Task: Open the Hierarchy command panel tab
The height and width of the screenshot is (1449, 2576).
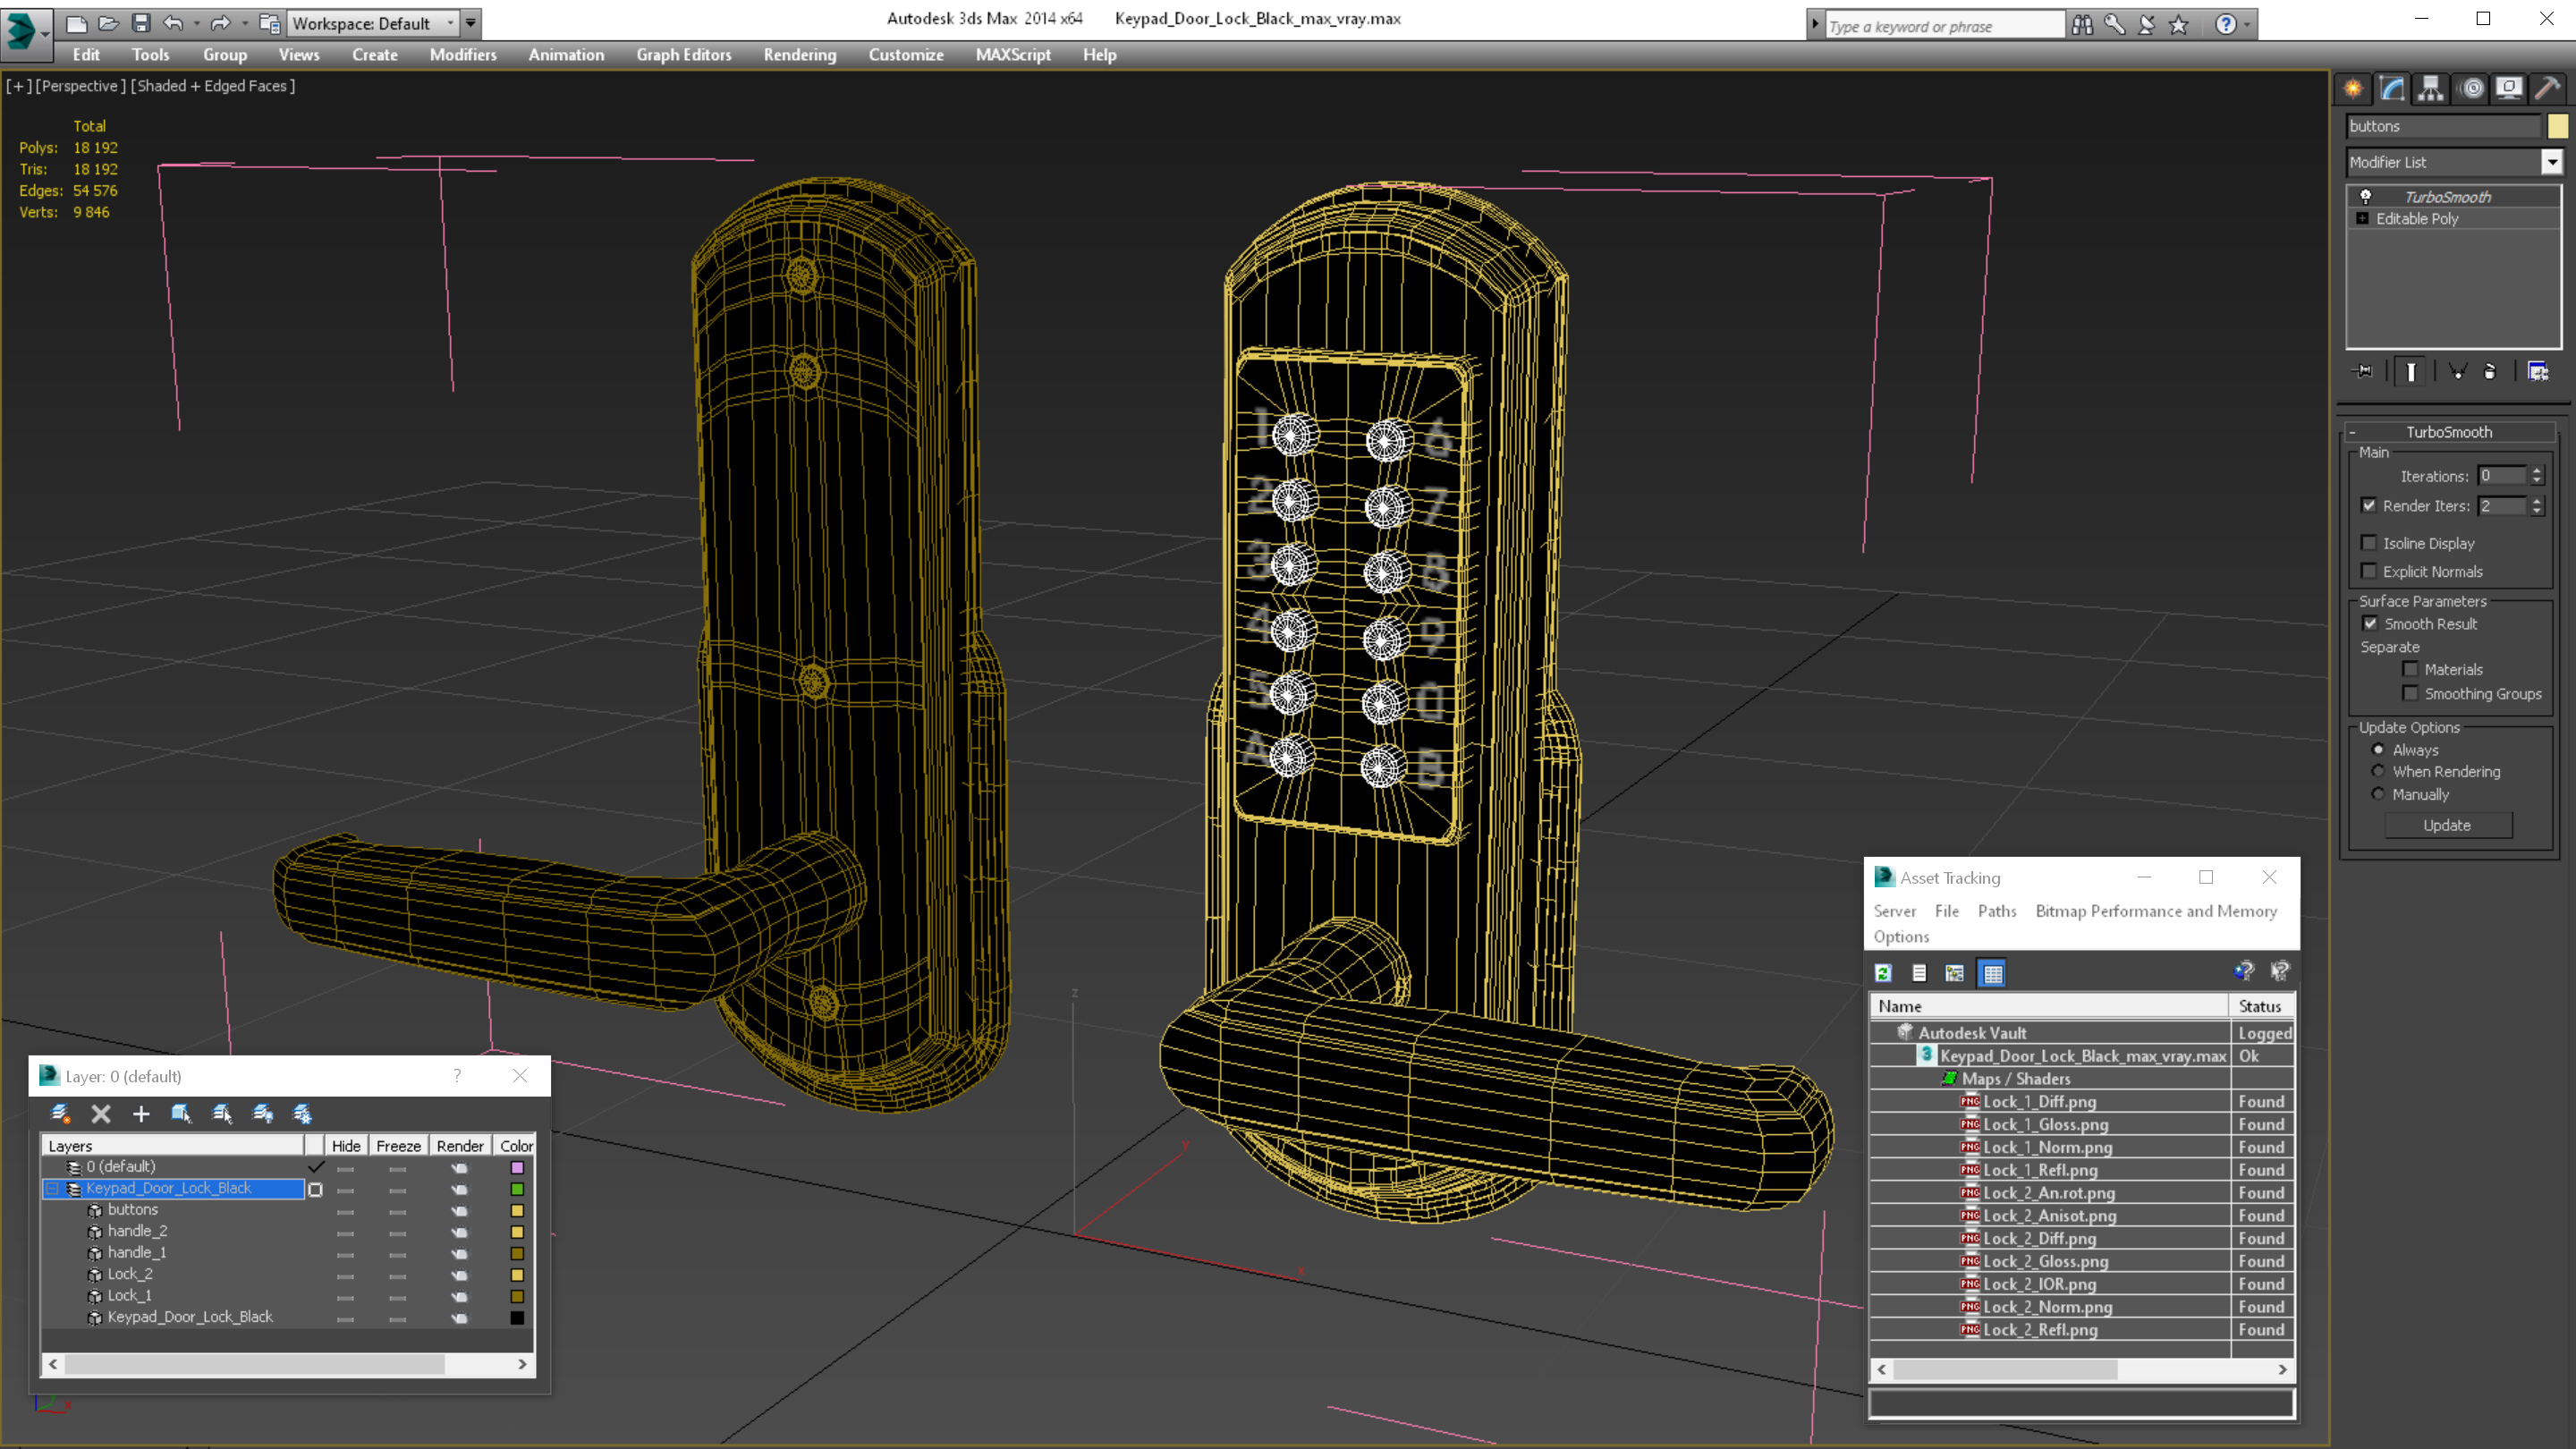Action: click(x=2430, y=89)
